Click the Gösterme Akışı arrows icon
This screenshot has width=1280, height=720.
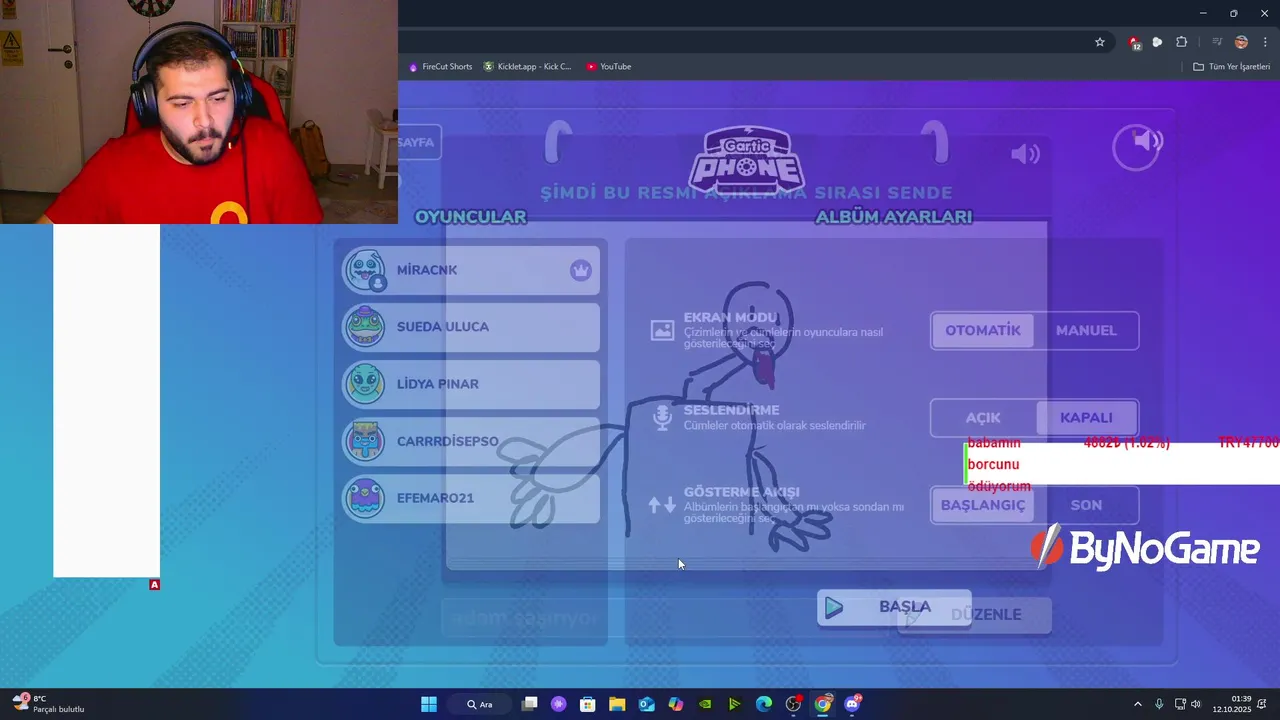662,505
